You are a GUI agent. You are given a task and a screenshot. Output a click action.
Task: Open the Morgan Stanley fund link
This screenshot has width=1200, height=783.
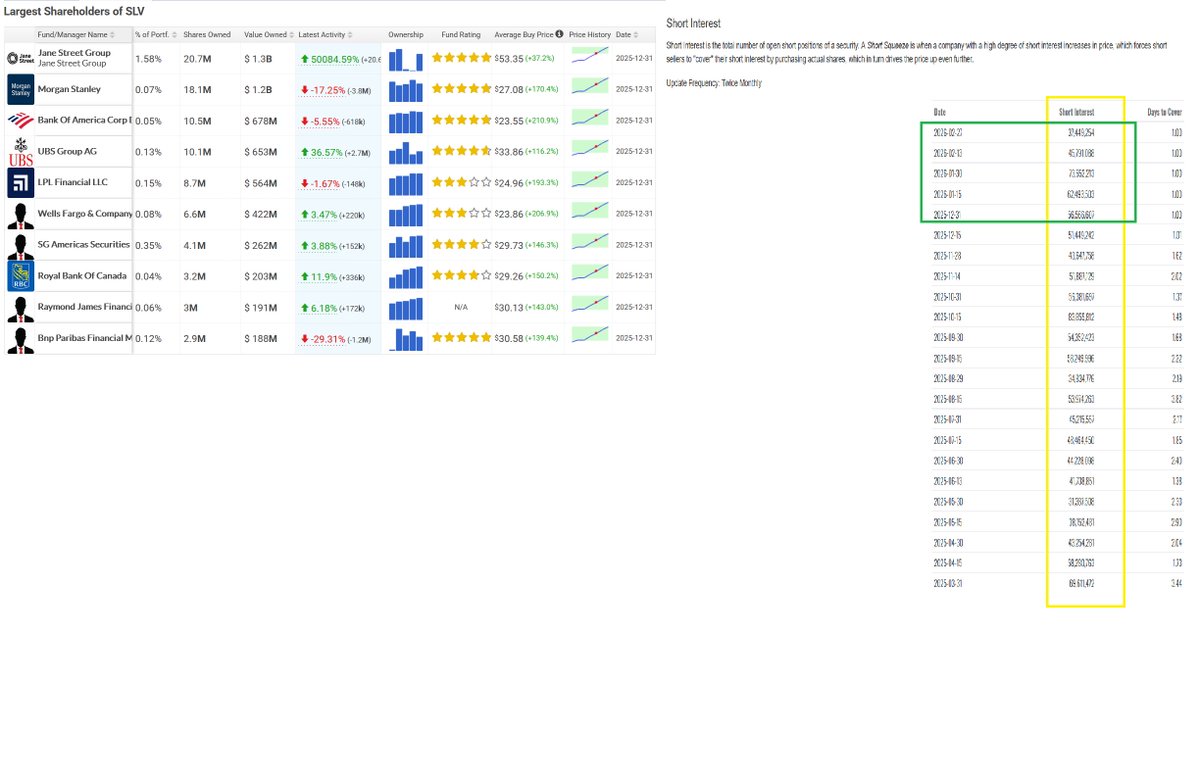69,90
